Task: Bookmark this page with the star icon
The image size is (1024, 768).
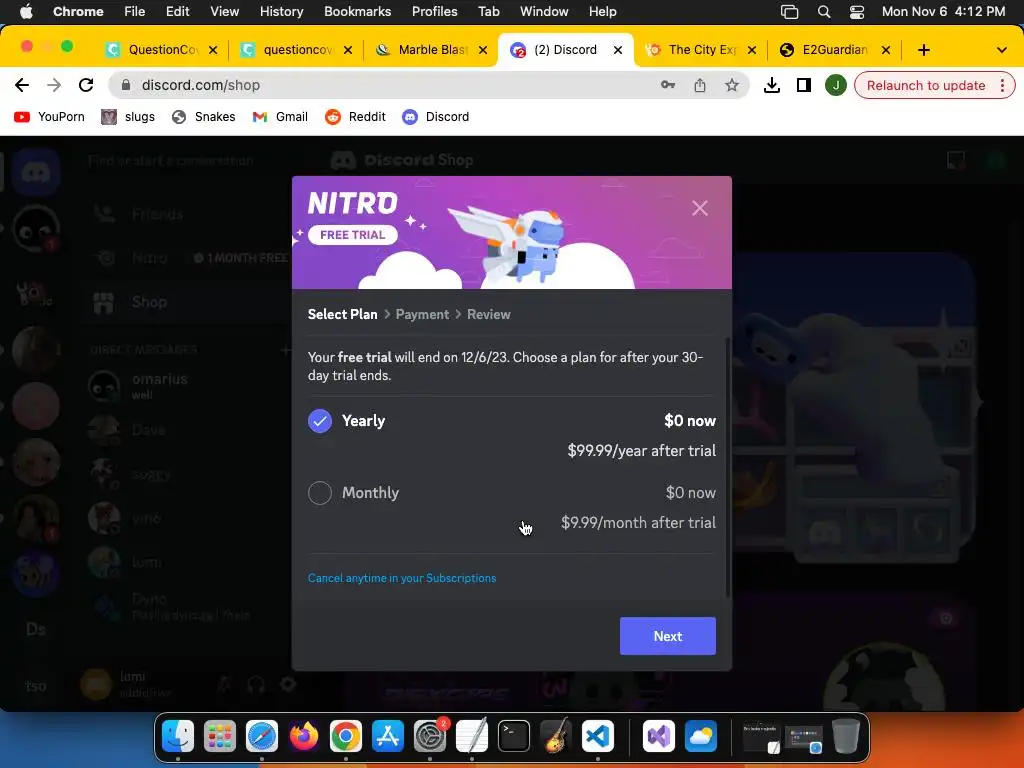Action: click(x=731, y=86)
